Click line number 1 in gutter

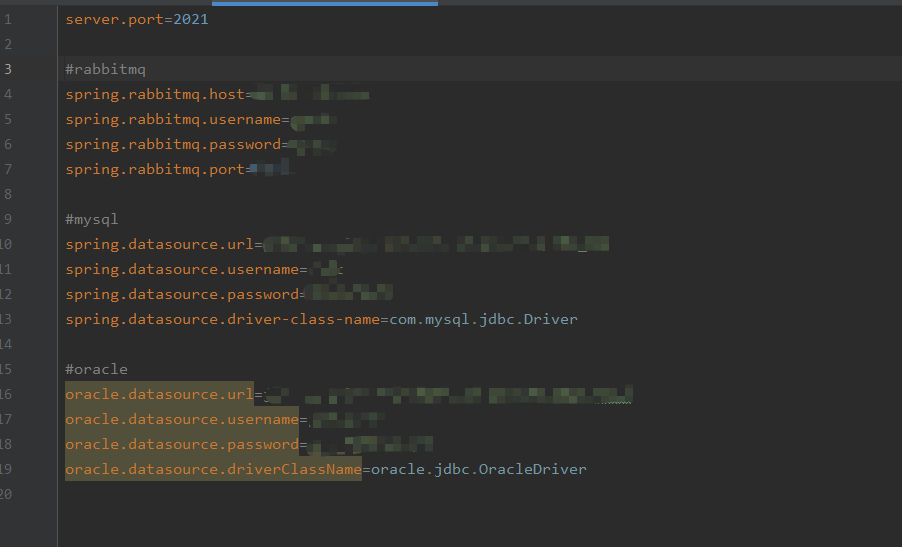pyautogui.click(x=8, y=20)
